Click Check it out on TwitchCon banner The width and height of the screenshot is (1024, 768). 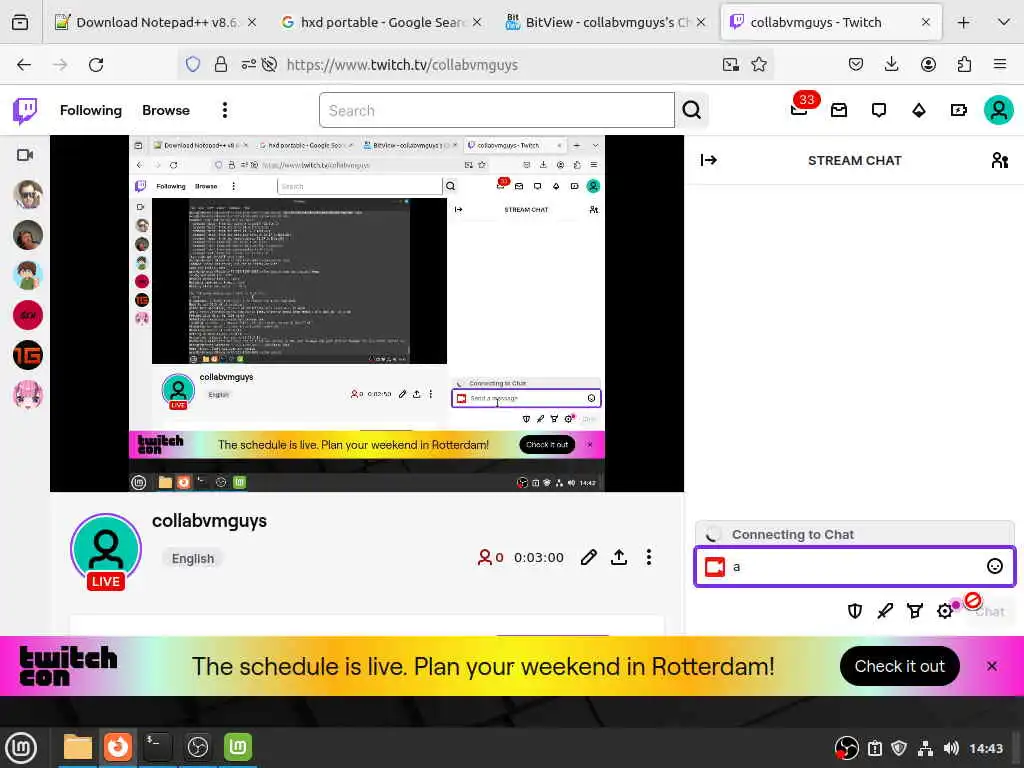(899, 666)
